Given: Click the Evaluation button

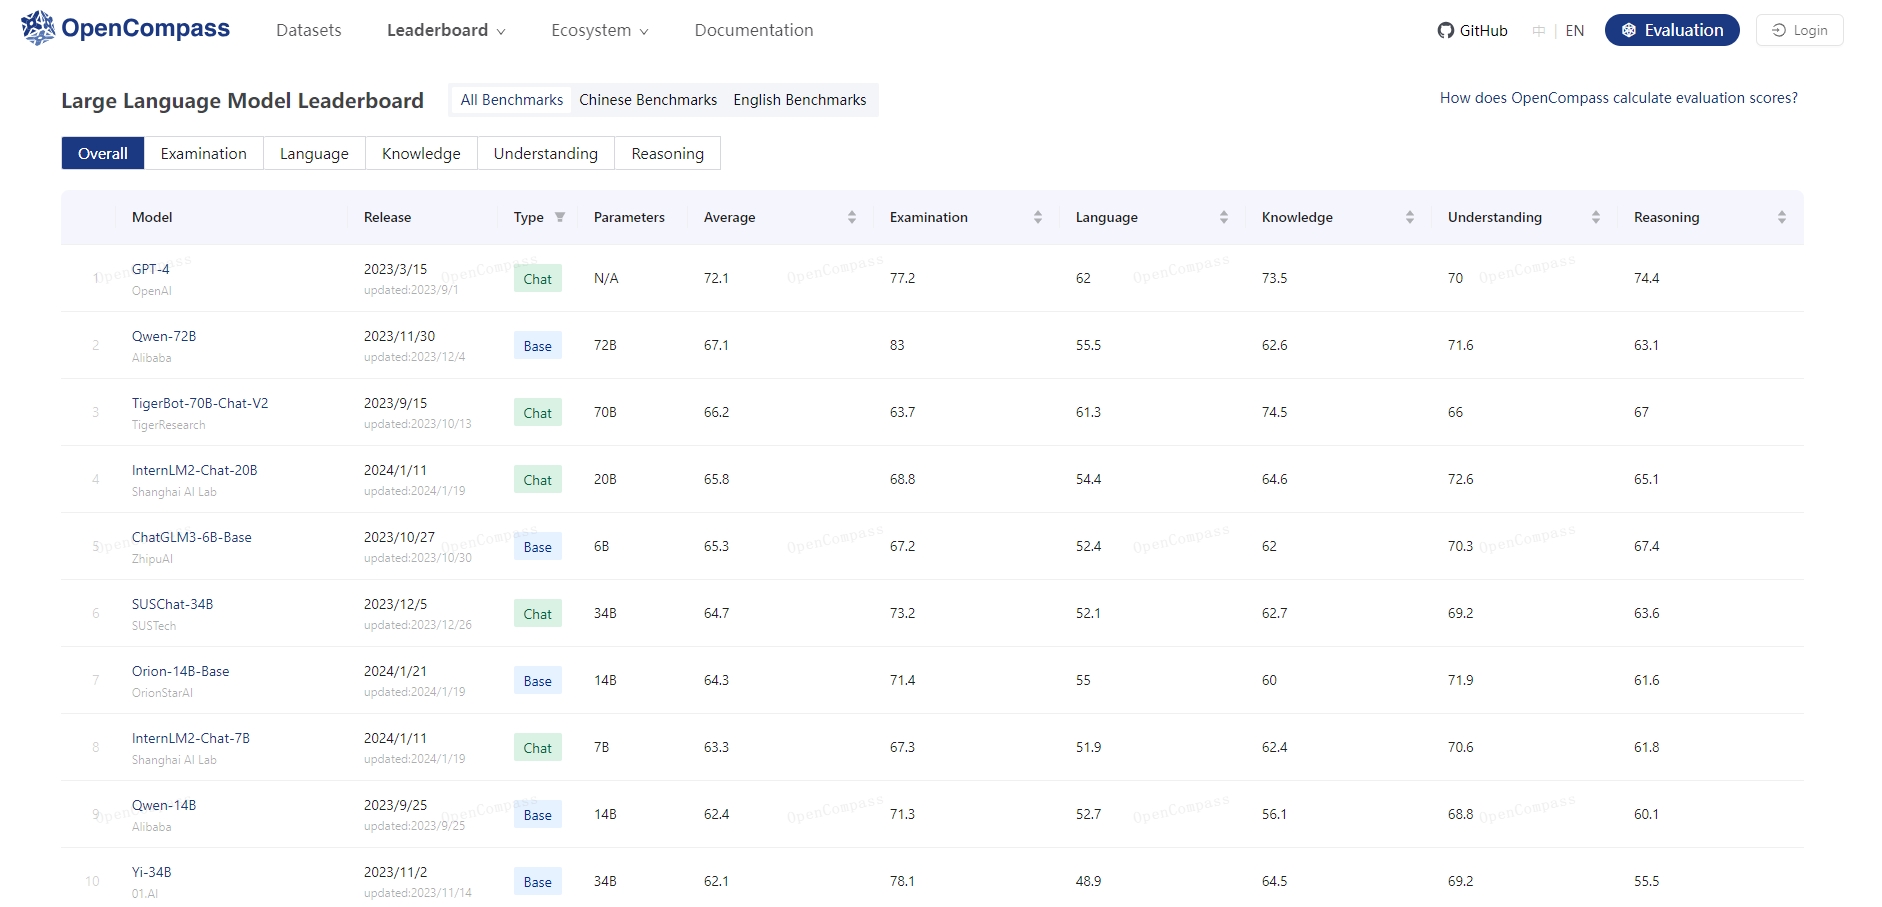Looking at the screenshot, I should (x=1672, y=30).
